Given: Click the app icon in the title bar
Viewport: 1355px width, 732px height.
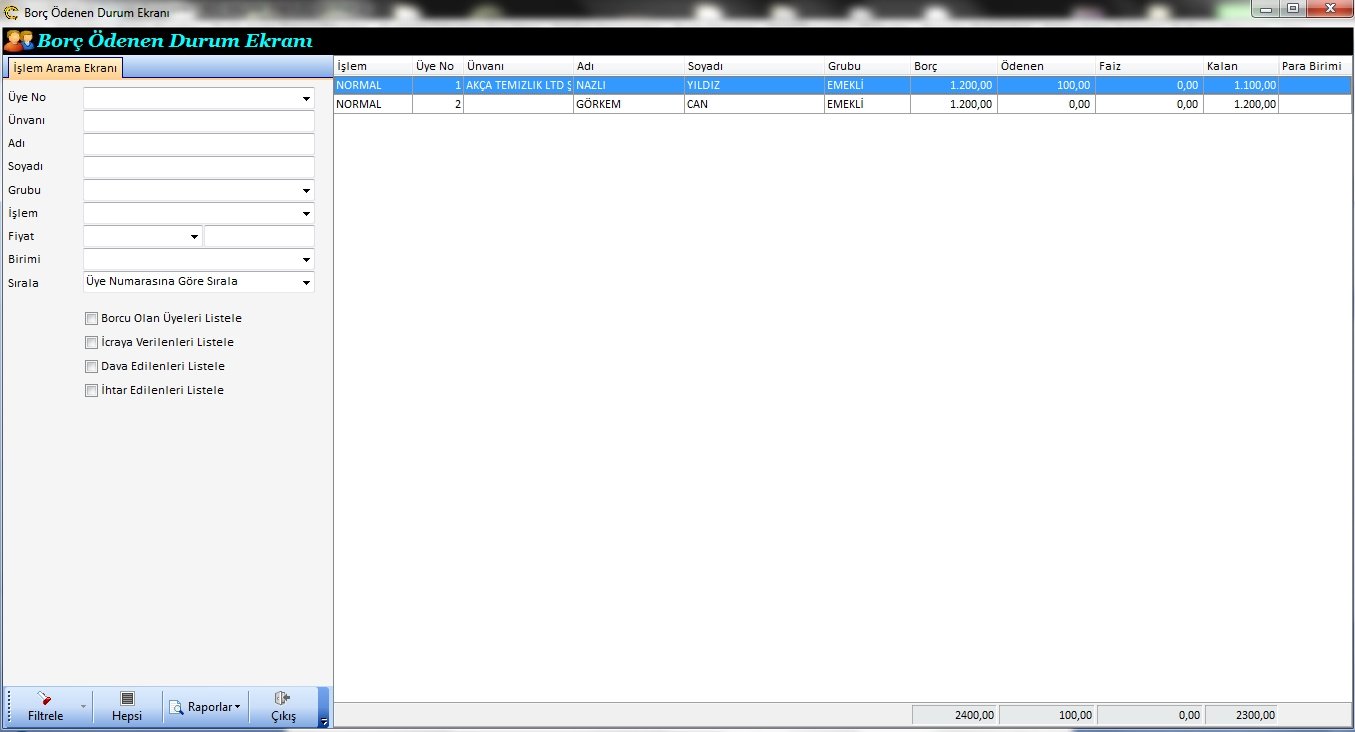Looking at the screenshot, I should coord(12,13).
